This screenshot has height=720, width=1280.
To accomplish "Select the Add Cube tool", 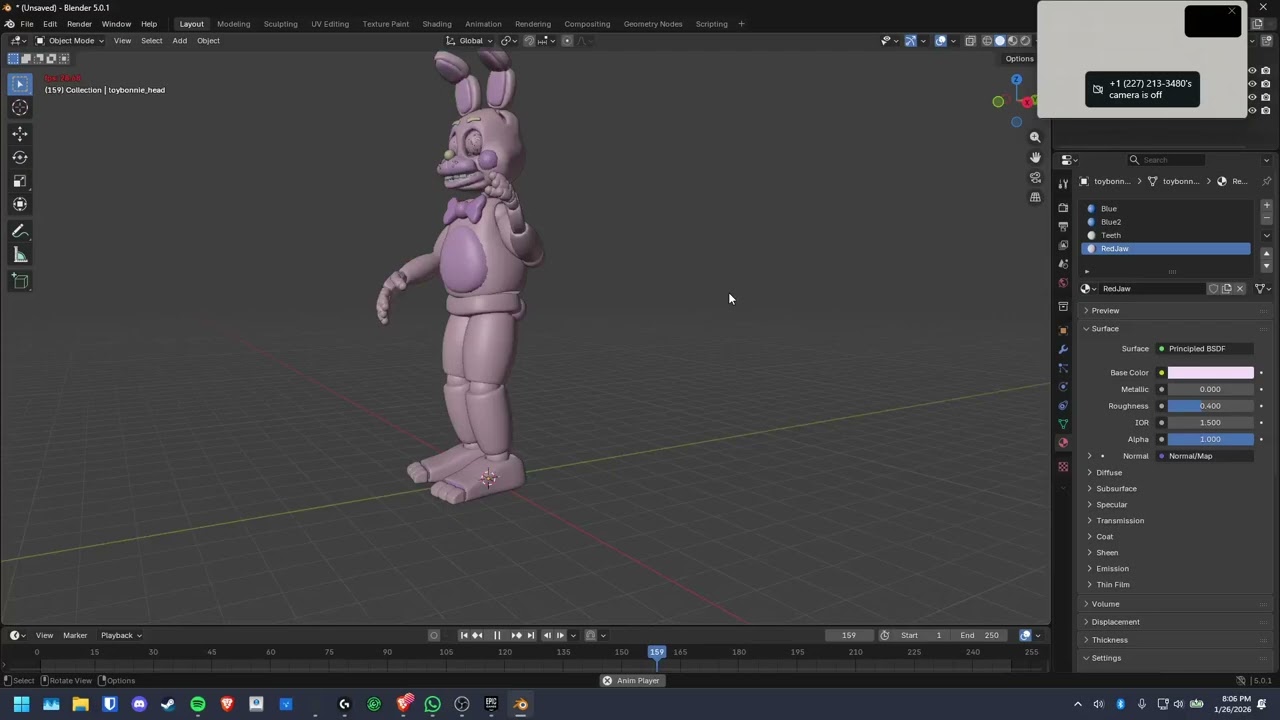I will point(20,281).
